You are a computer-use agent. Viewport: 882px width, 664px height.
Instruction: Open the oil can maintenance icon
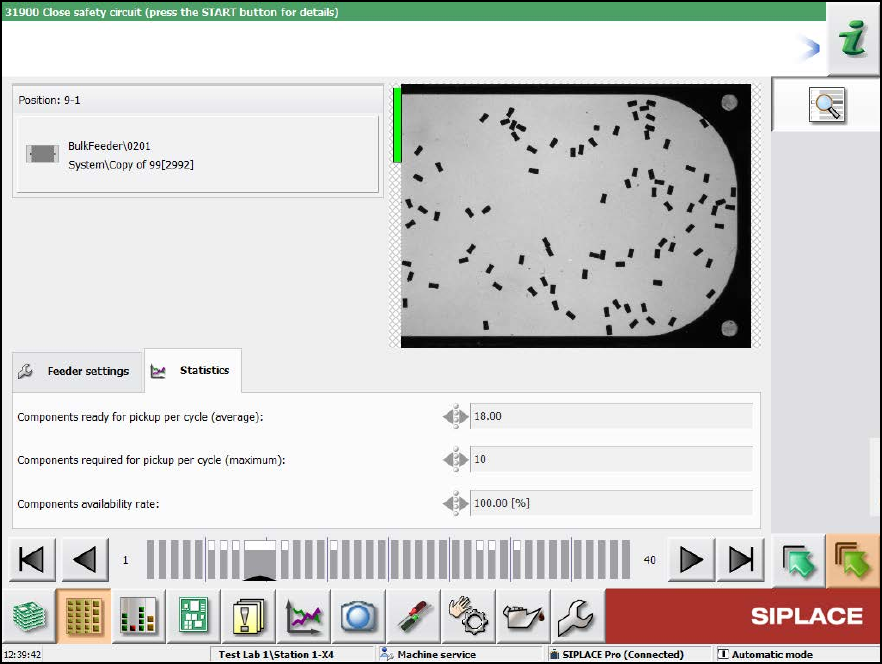pos(523,616)
